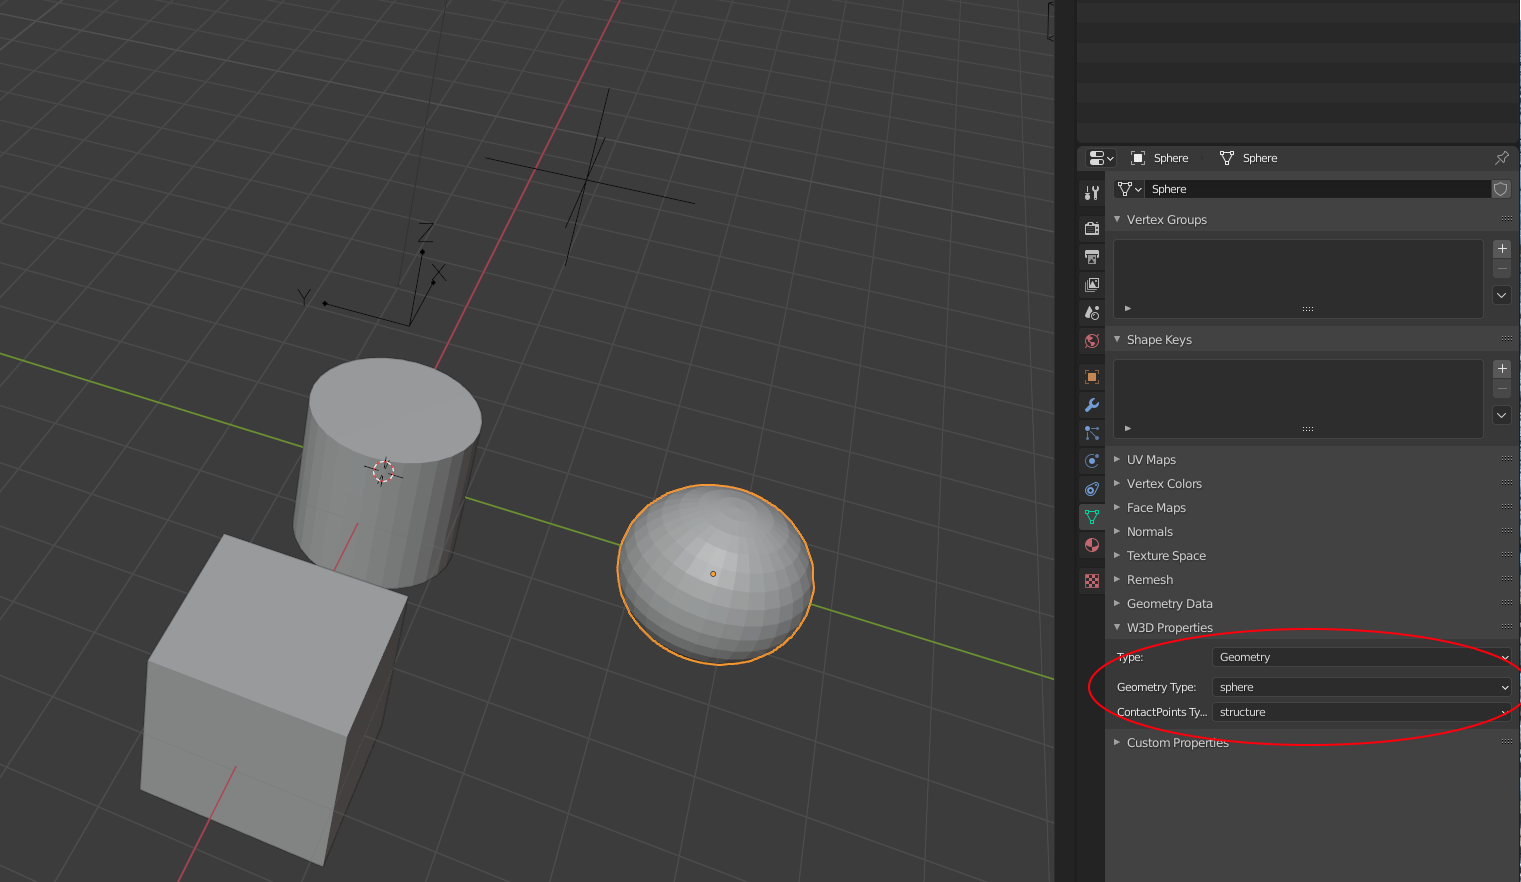Open the World properties tab

click(1092, 341)
